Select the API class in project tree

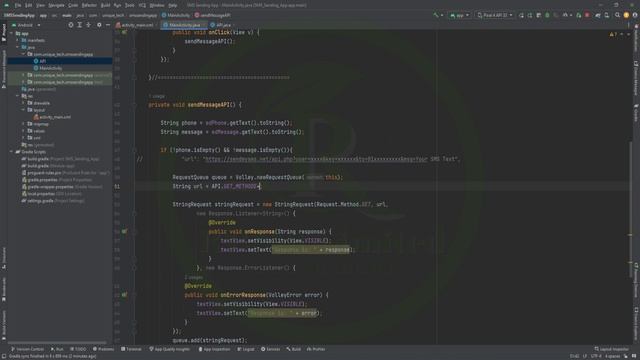(x=40, y=61)
